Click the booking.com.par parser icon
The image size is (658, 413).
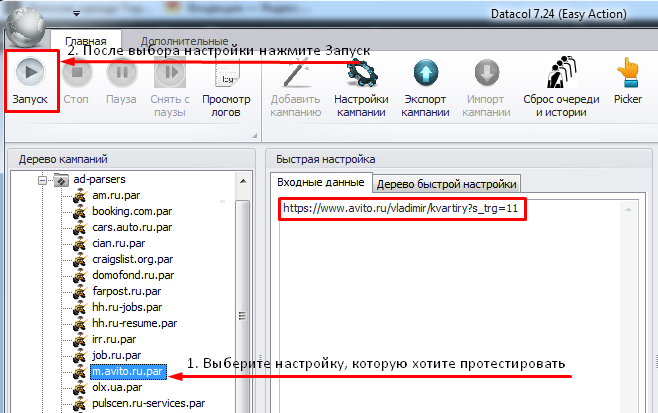point(79,212)
